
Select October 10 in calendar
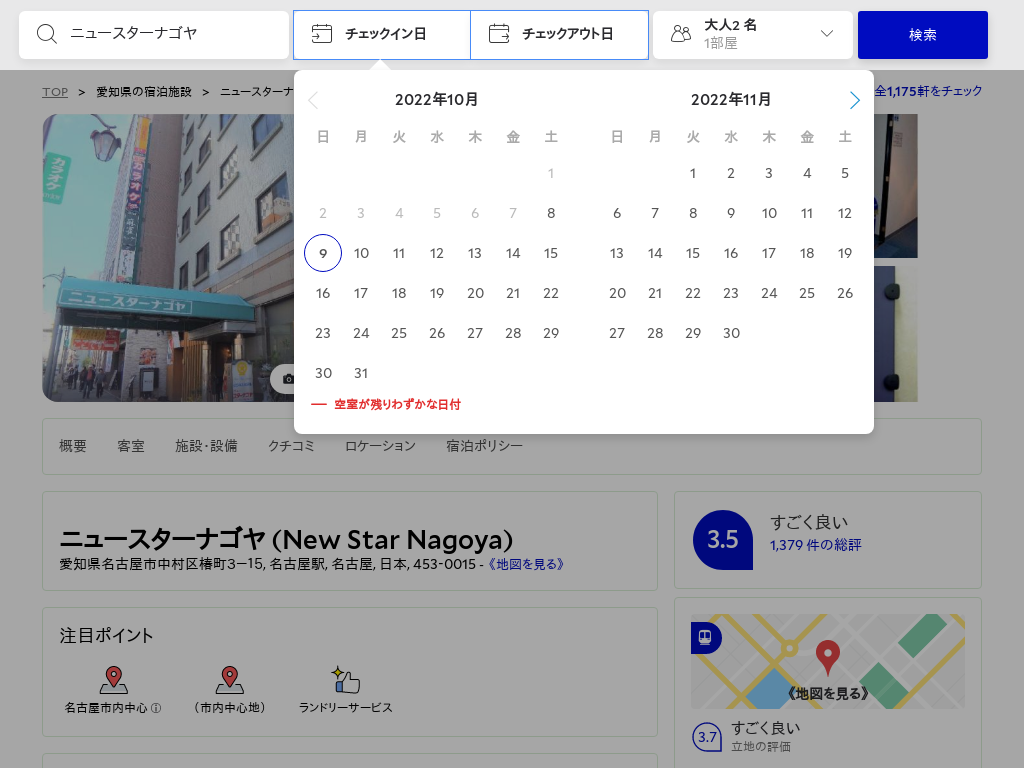(361, 253)
